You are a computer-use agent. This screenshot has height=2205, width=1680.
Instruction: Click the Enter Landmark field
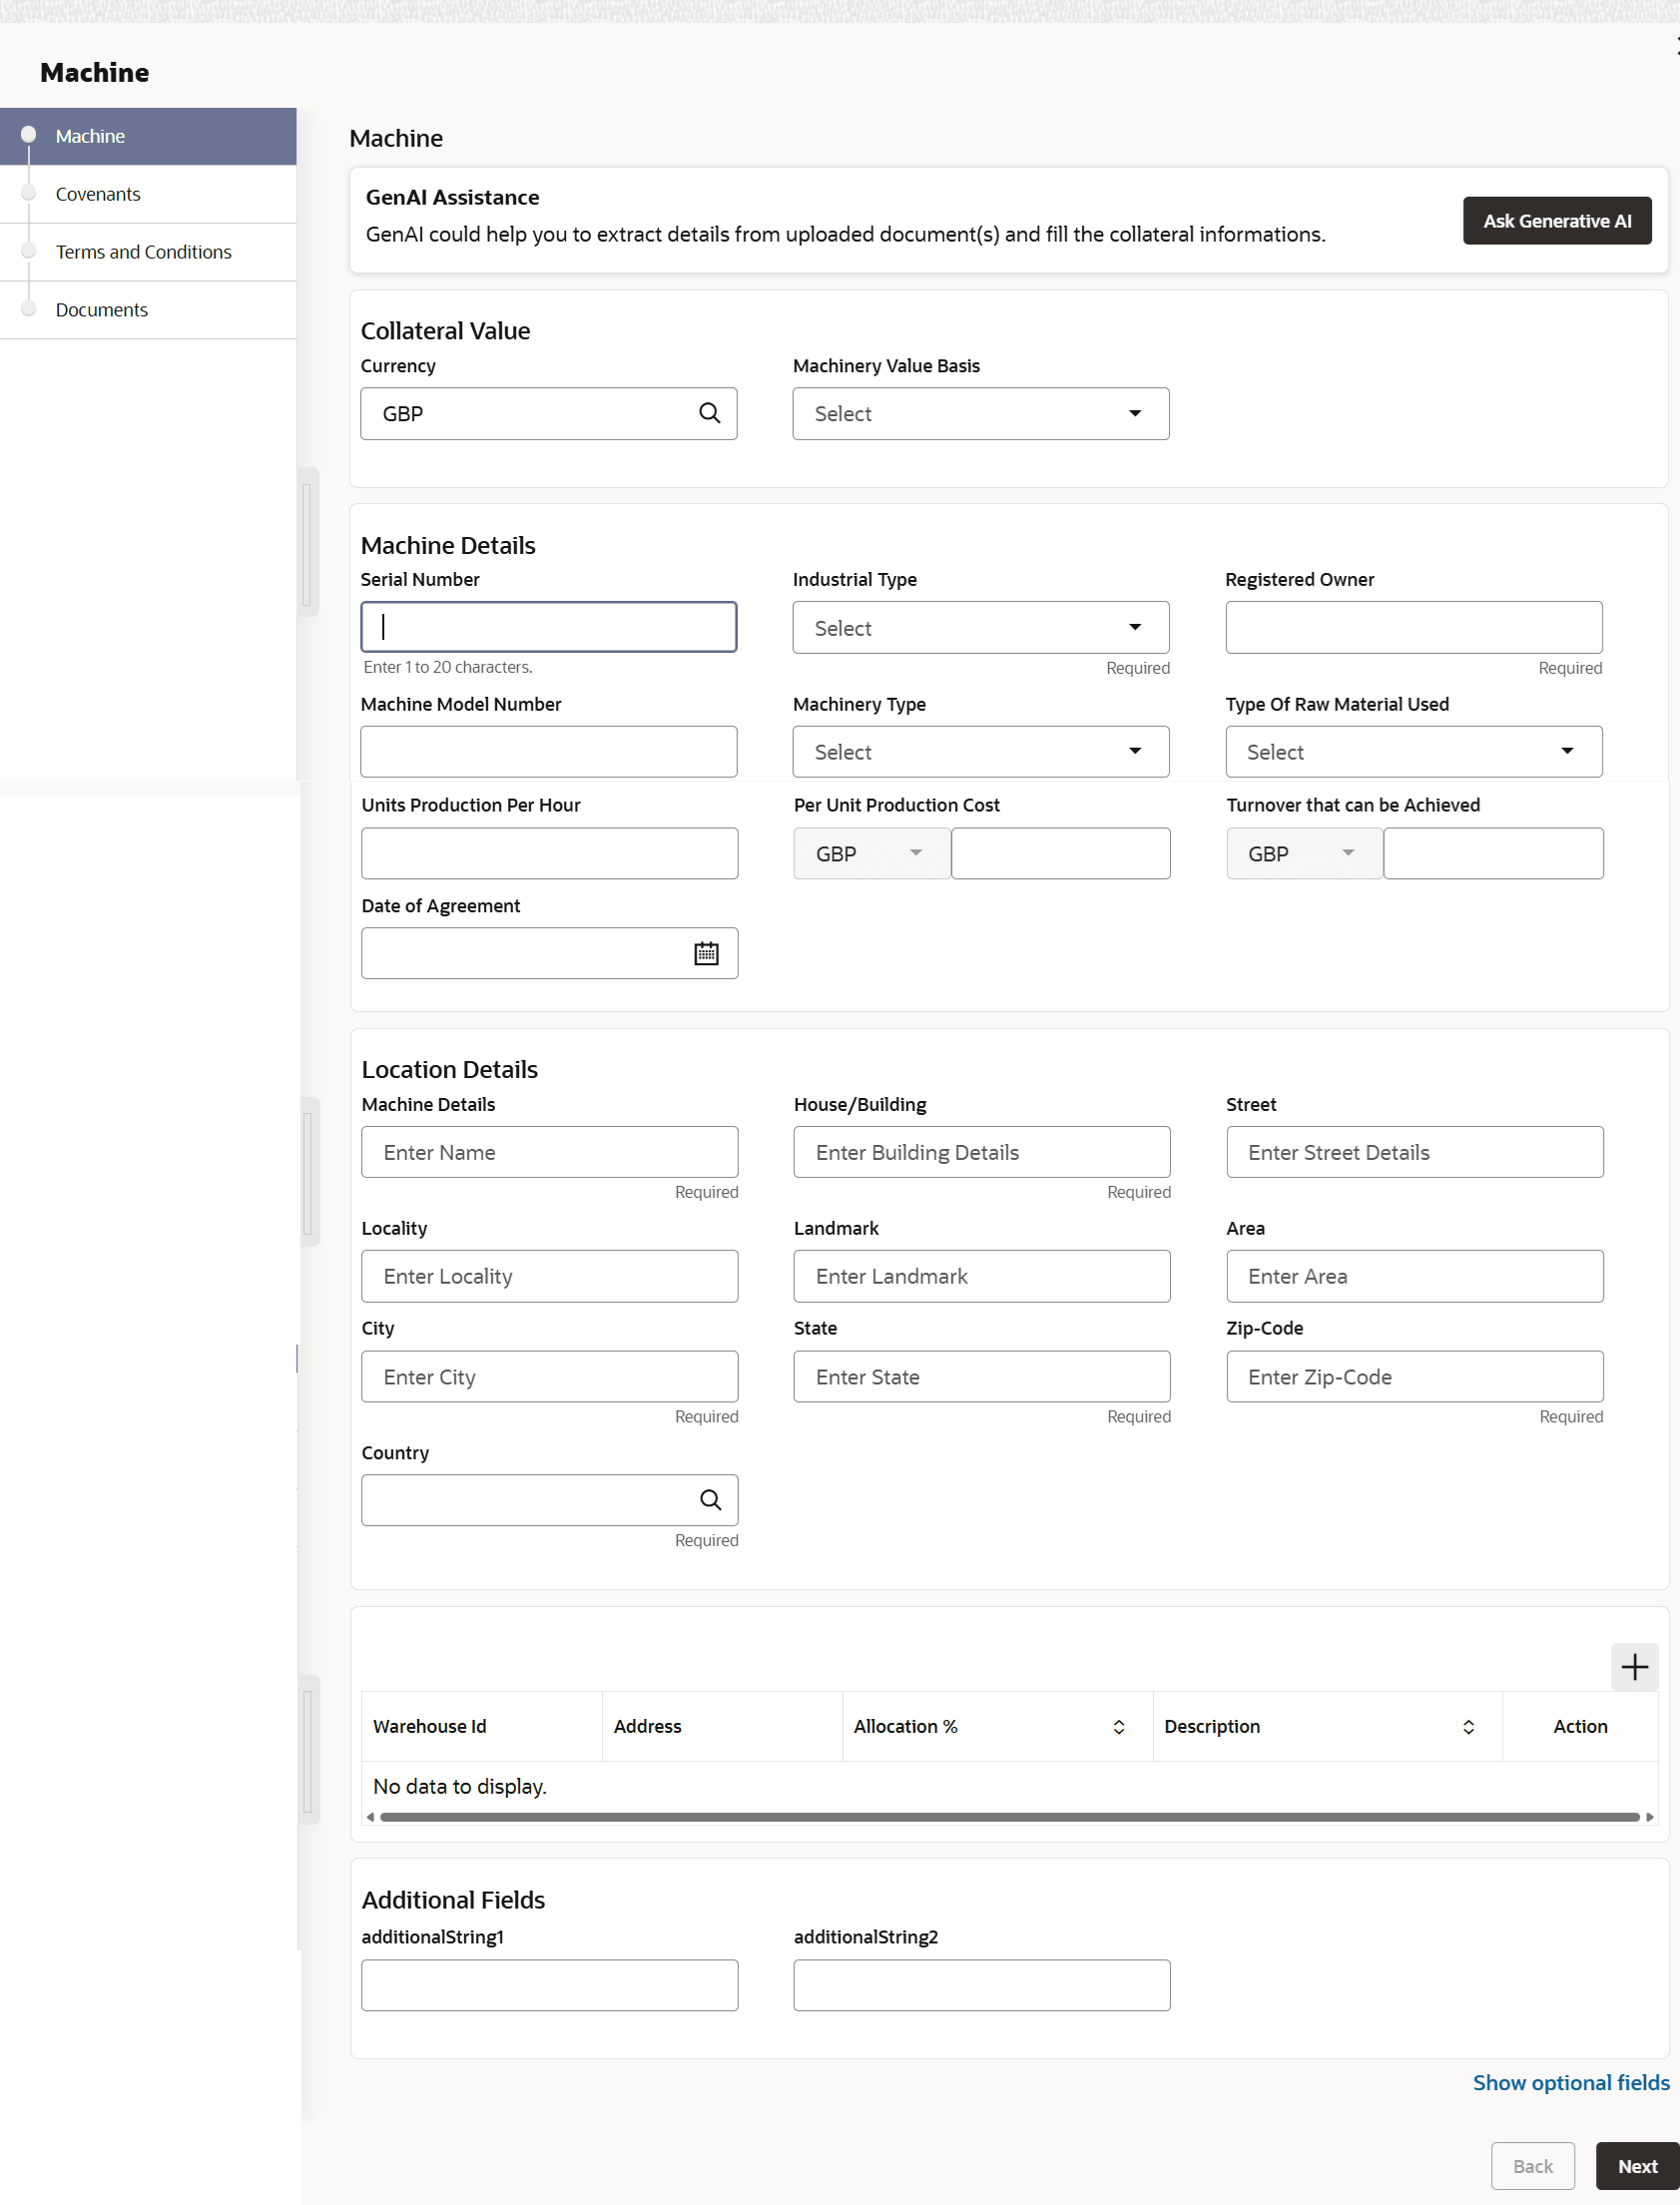coord(981,1276)
